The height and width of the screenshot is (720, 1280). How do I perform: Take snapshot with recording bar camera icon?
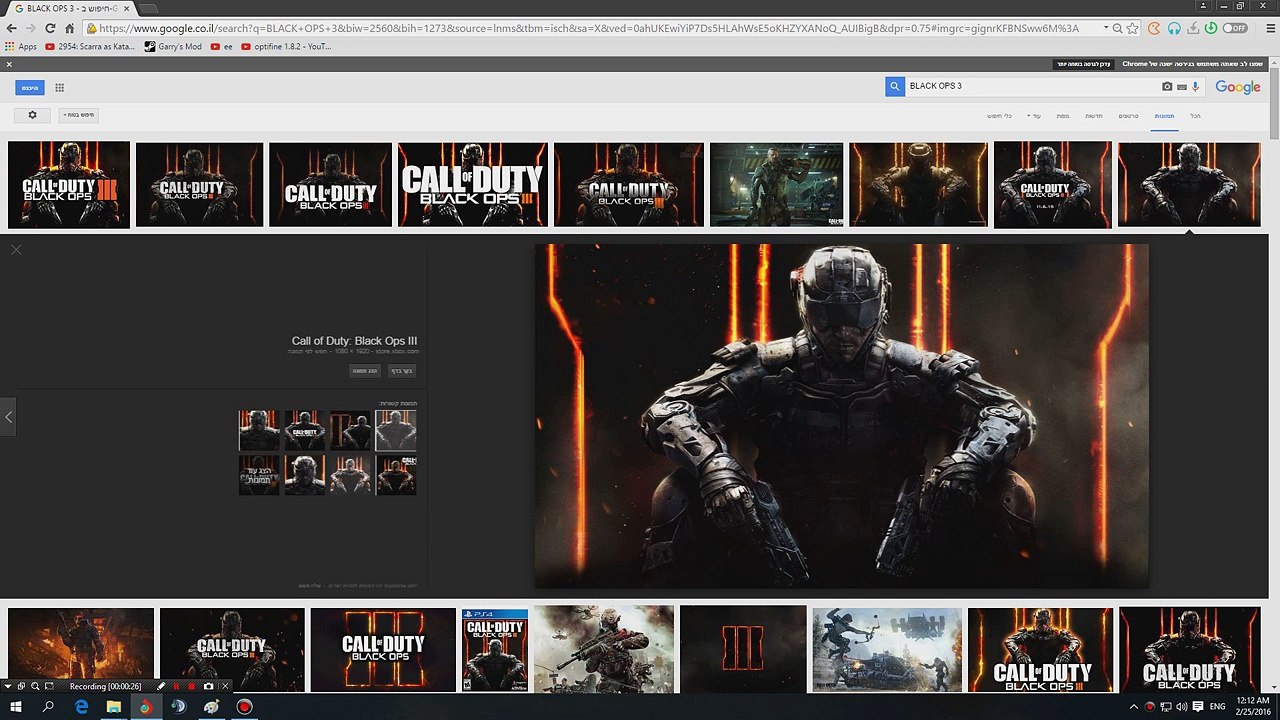(x=208, y=687)
